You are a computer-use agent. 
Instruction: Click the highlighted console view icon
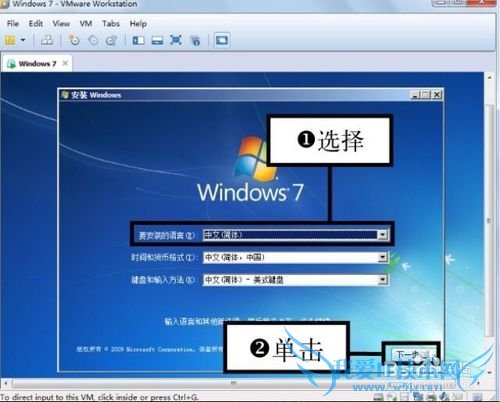tap(222, 40)
